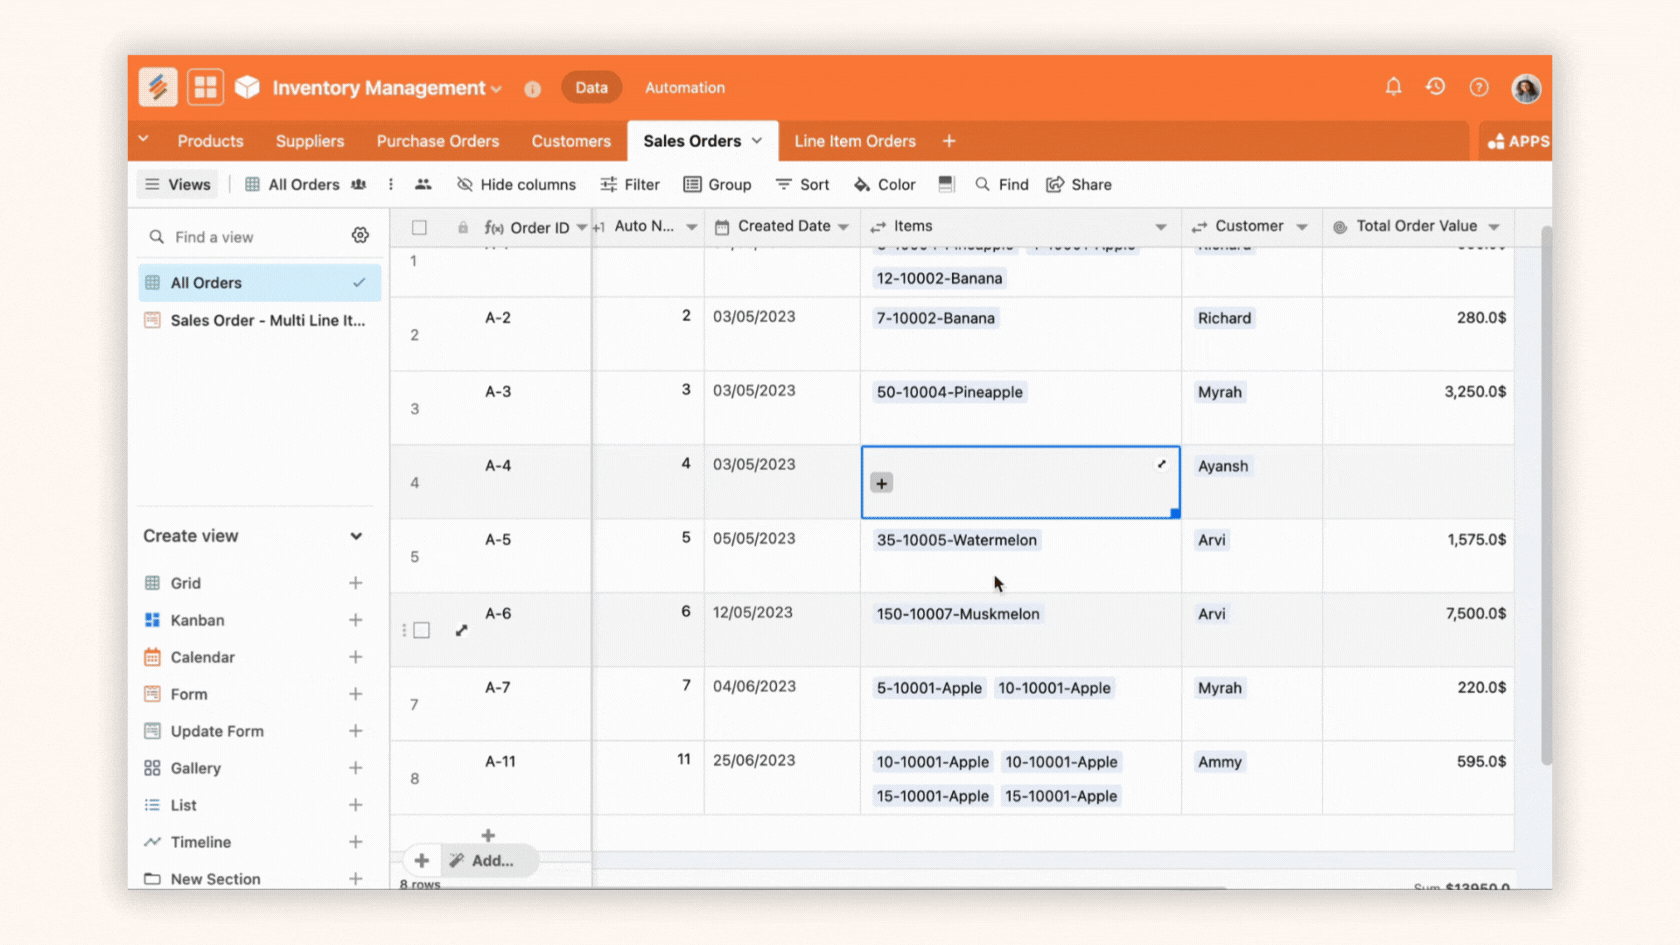Viewport: 1680px width, 945px height.
Task: Open the Total Order Value column dropdown
Action: pos(1494,227)
